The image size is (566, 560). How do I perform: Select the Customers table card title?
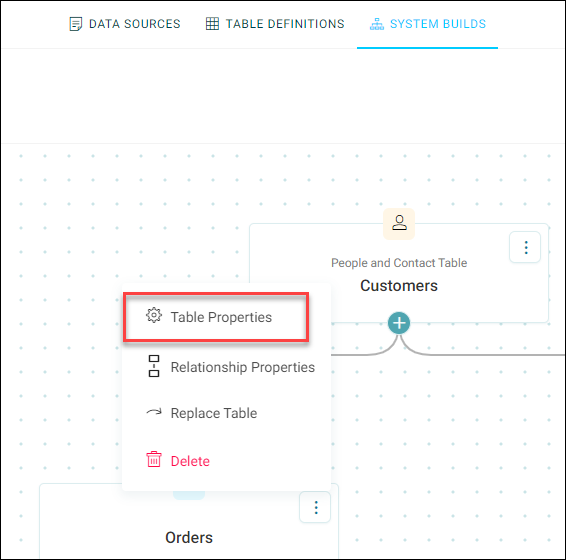(x=399, y=286)
